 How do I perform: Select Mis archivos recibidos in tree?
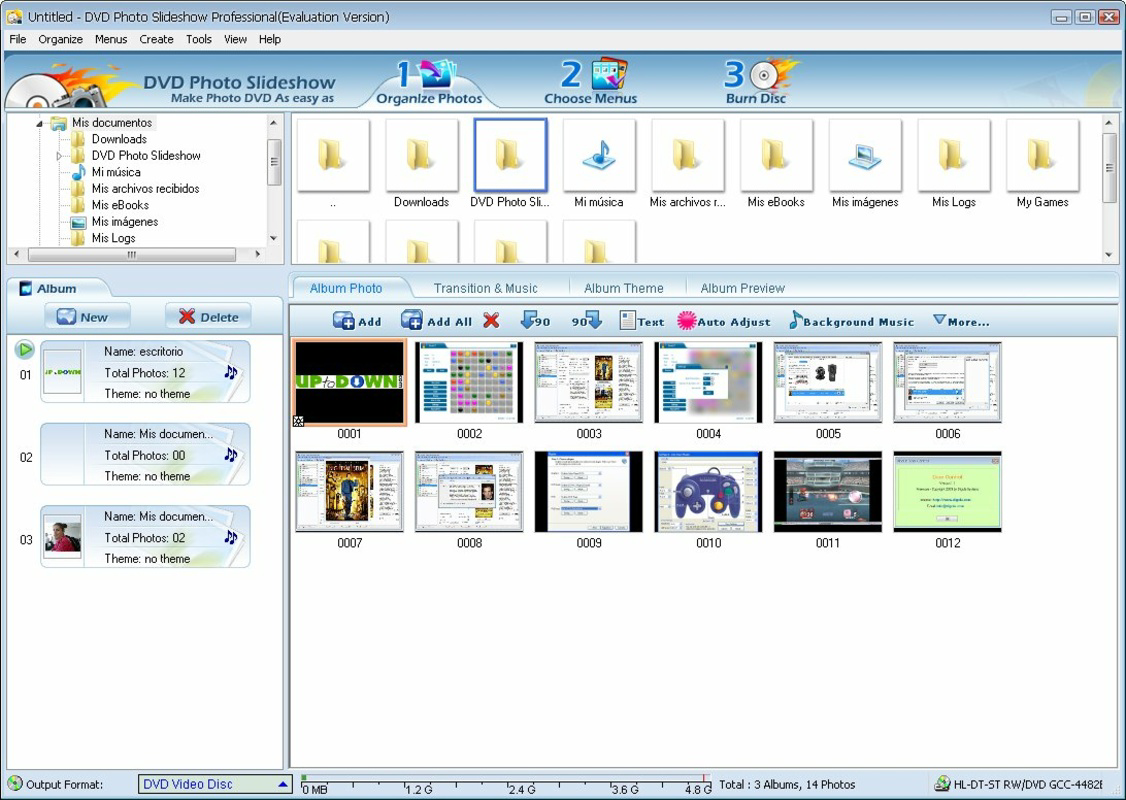pyautogui.click(x=145, y=189)
